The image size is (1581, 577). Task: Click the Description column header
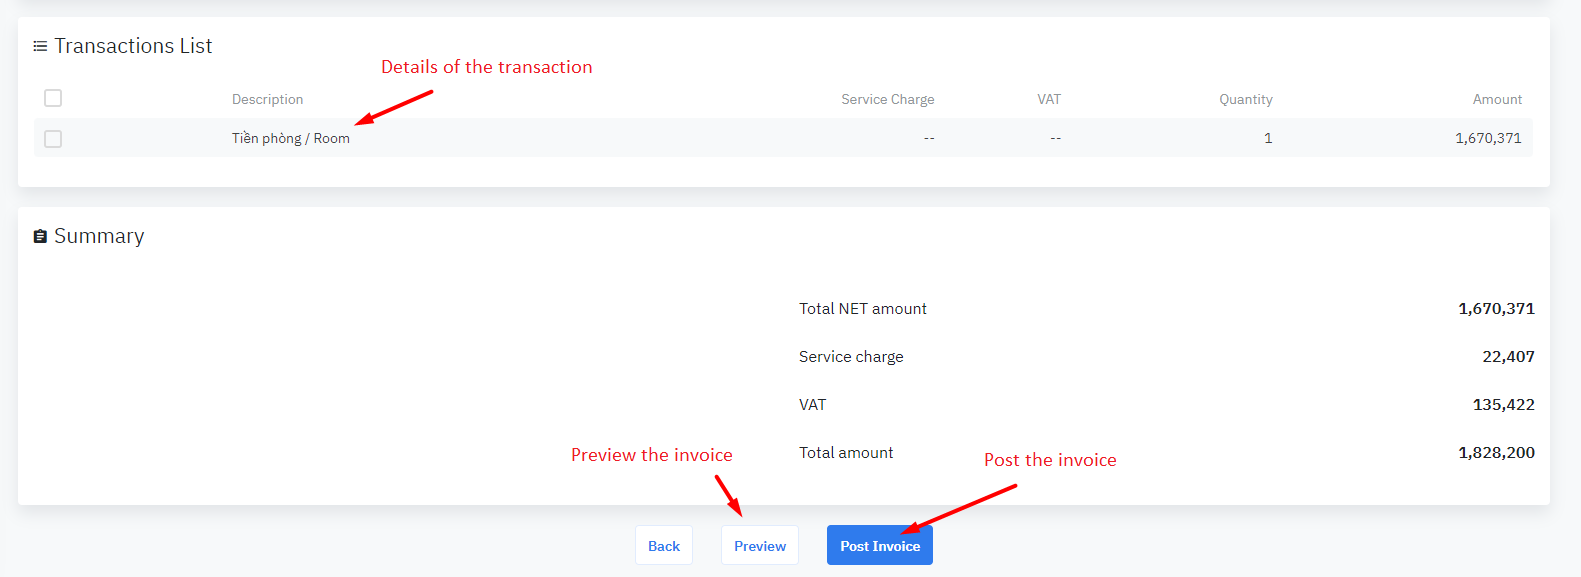267,99
